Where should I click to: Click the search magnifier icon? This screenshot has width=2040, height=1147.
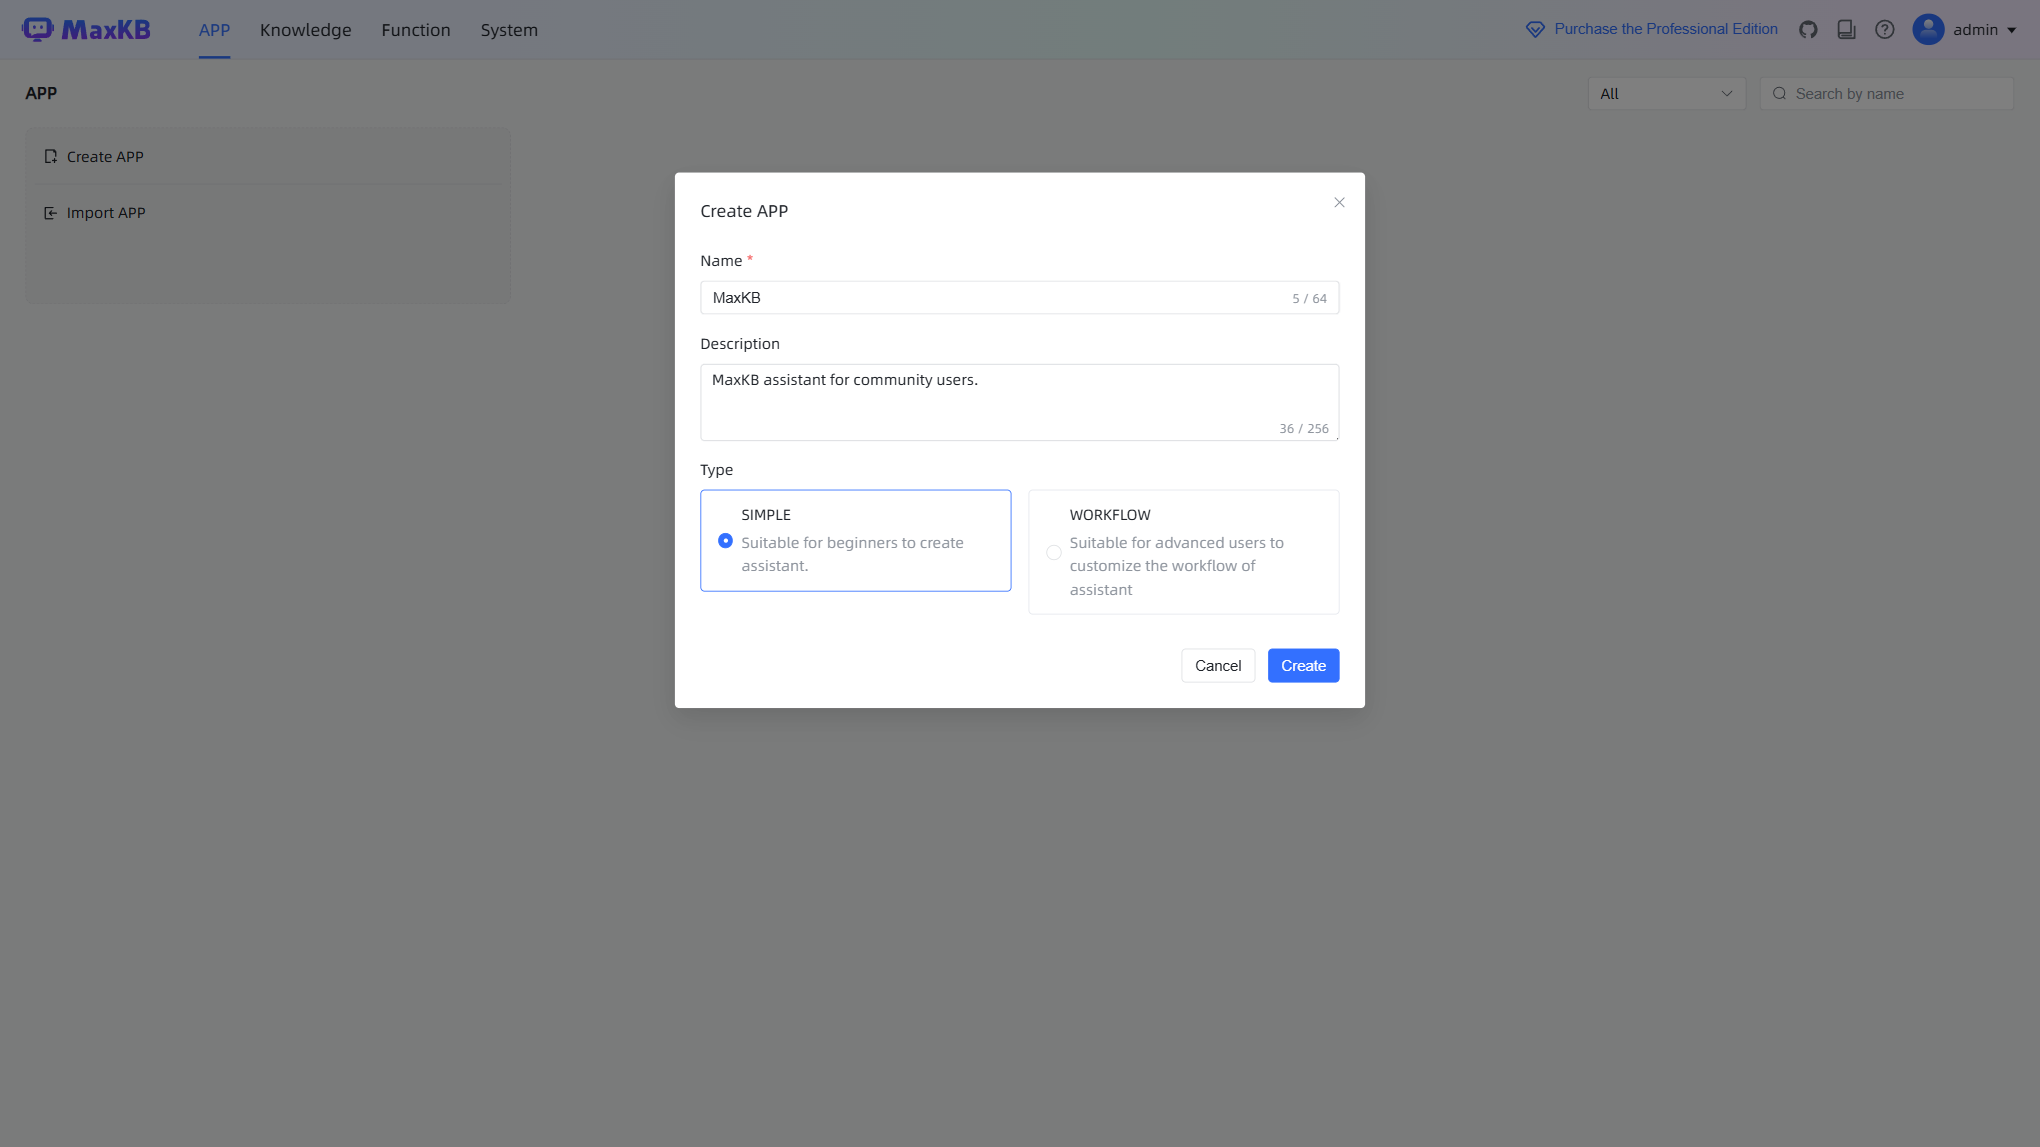tap(1779, 93)
